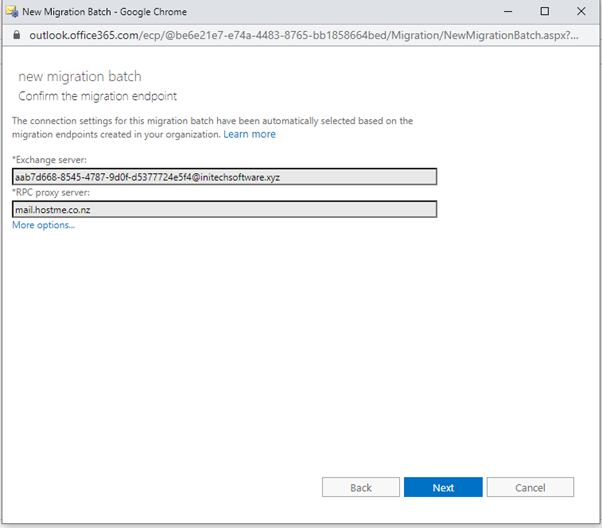Image resolution: width=602 pixels, height=528 pixels.
Task: Click the connection settings description paragraph
Action: (x=212, y=127)
